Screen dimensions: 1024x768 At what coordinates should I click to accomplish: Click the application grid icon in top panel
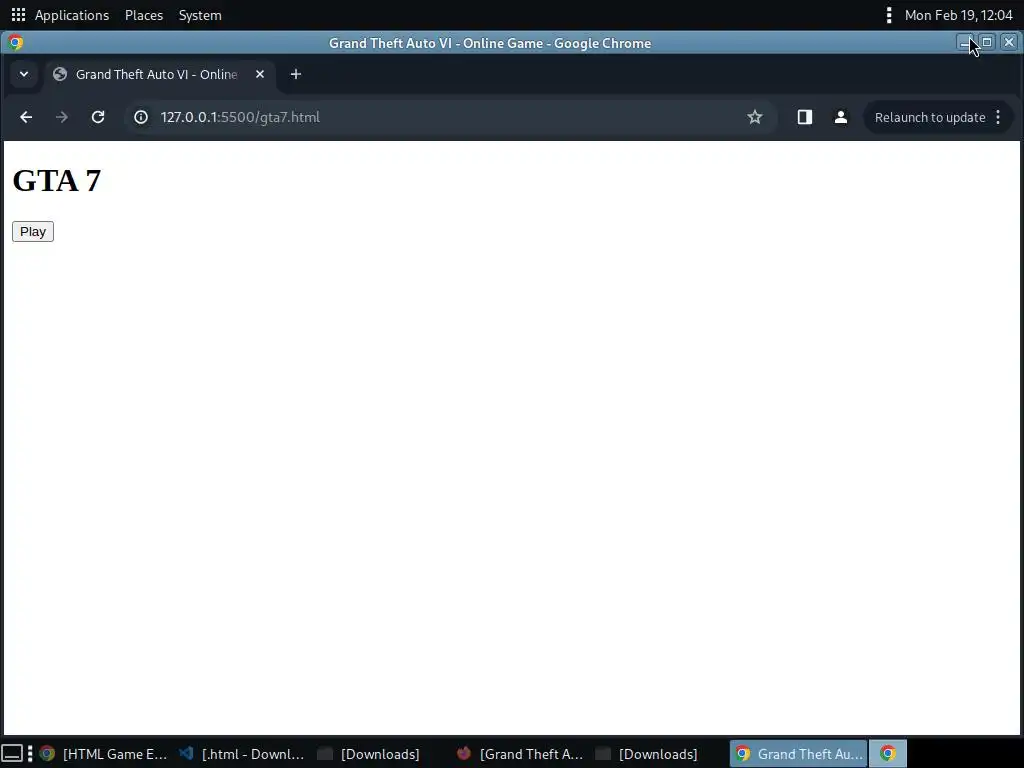pos(18,14)
